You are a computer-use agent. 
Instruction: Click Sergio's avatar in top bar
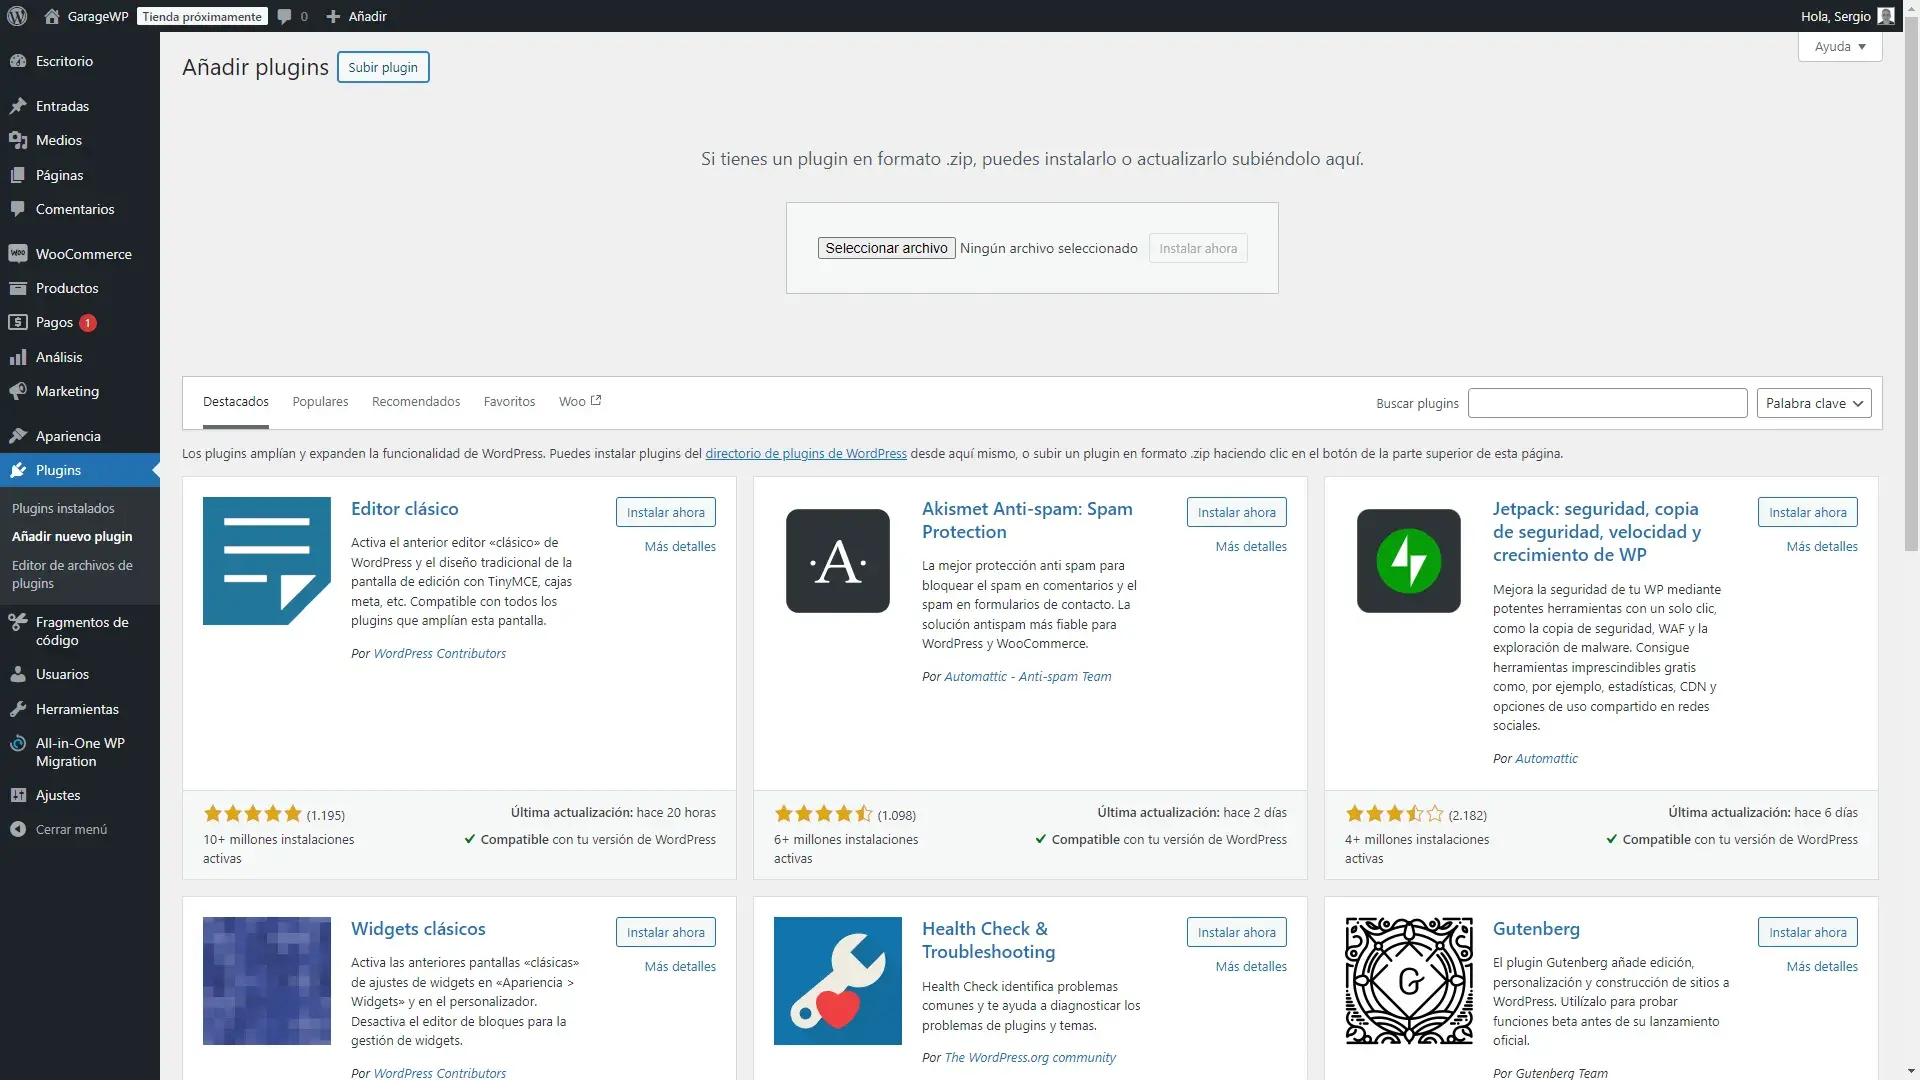(x=1886, y=16)
